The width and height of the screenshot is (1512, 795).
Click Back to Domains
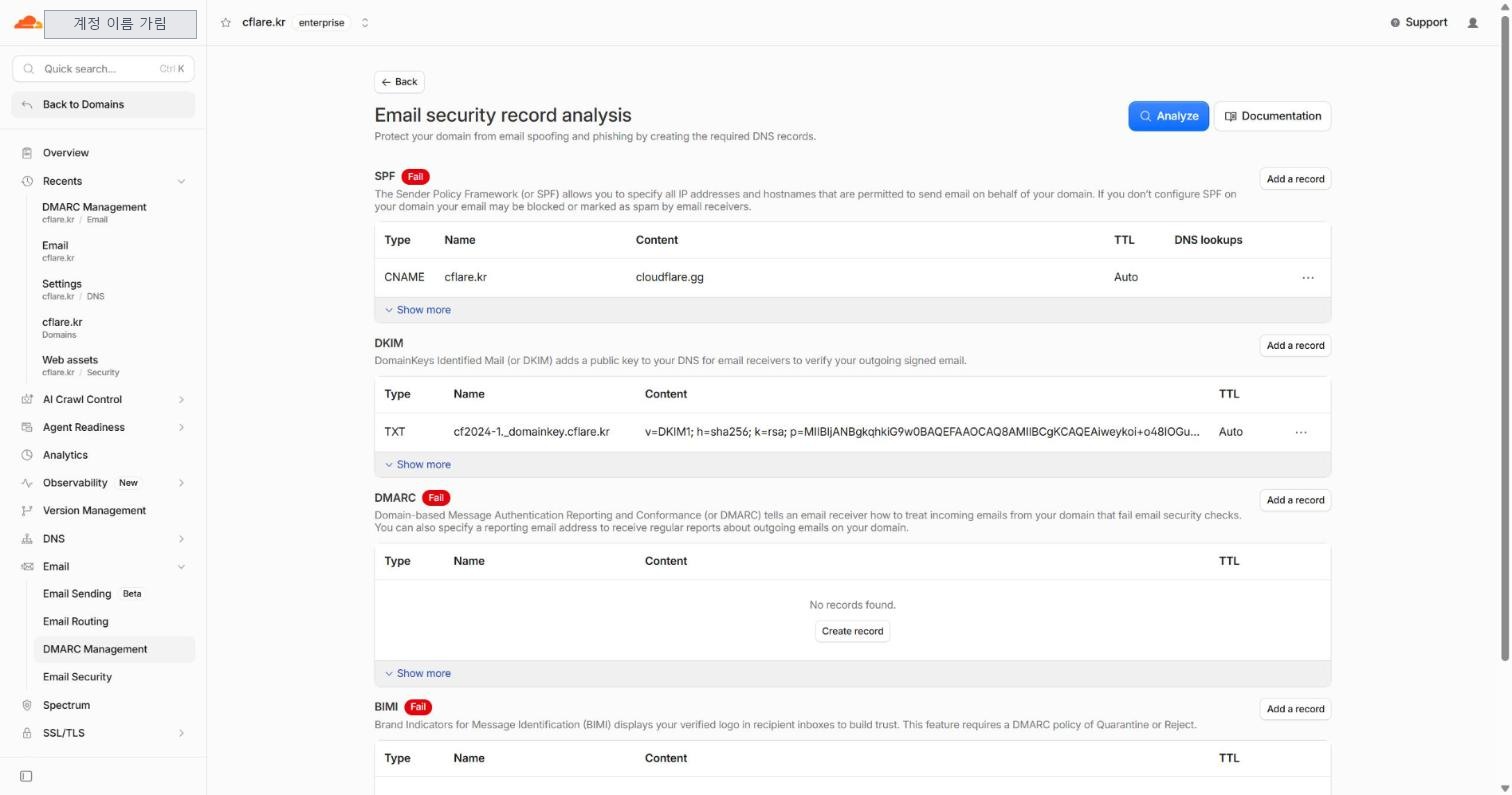coord(103,104)
